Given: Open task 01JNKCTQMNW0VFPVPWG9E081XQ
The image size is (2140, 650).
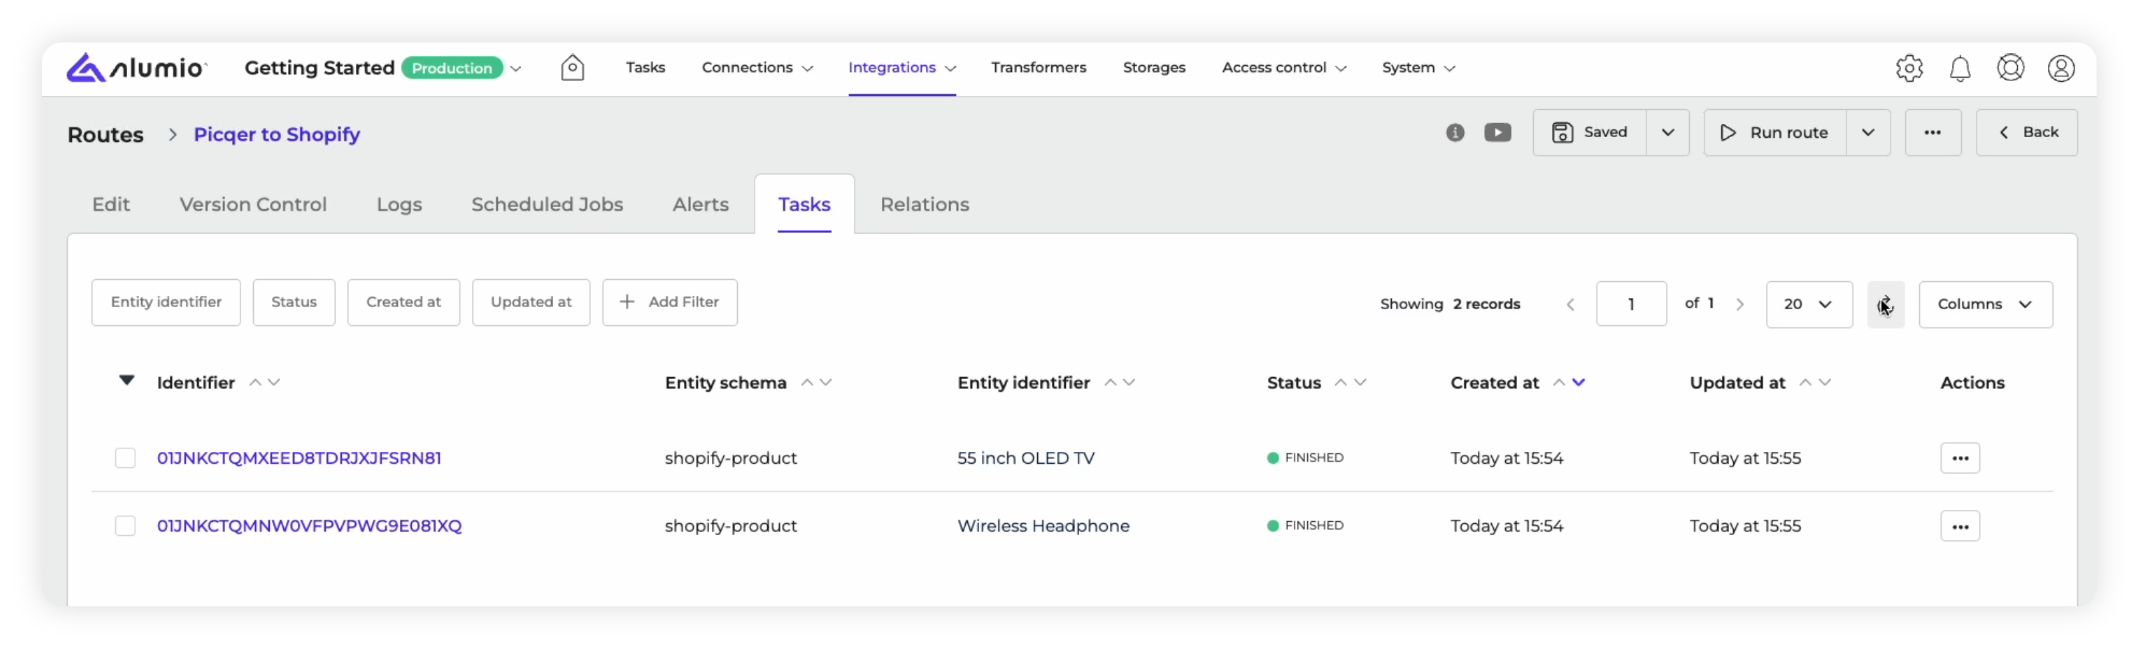Looking at the screenshot, I should [309, 526].
